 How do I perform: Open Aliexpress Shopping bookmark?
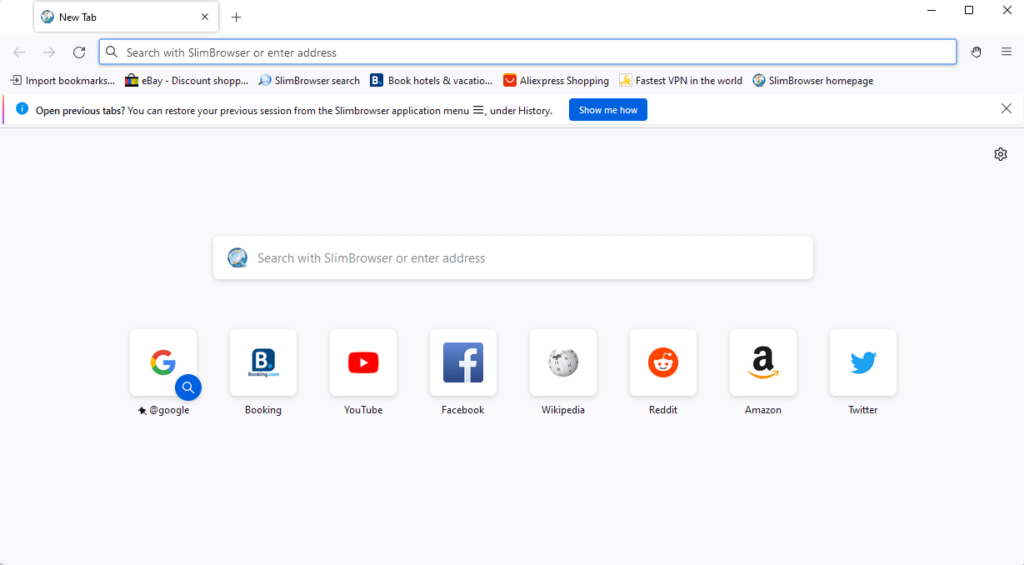pos(556,80)
